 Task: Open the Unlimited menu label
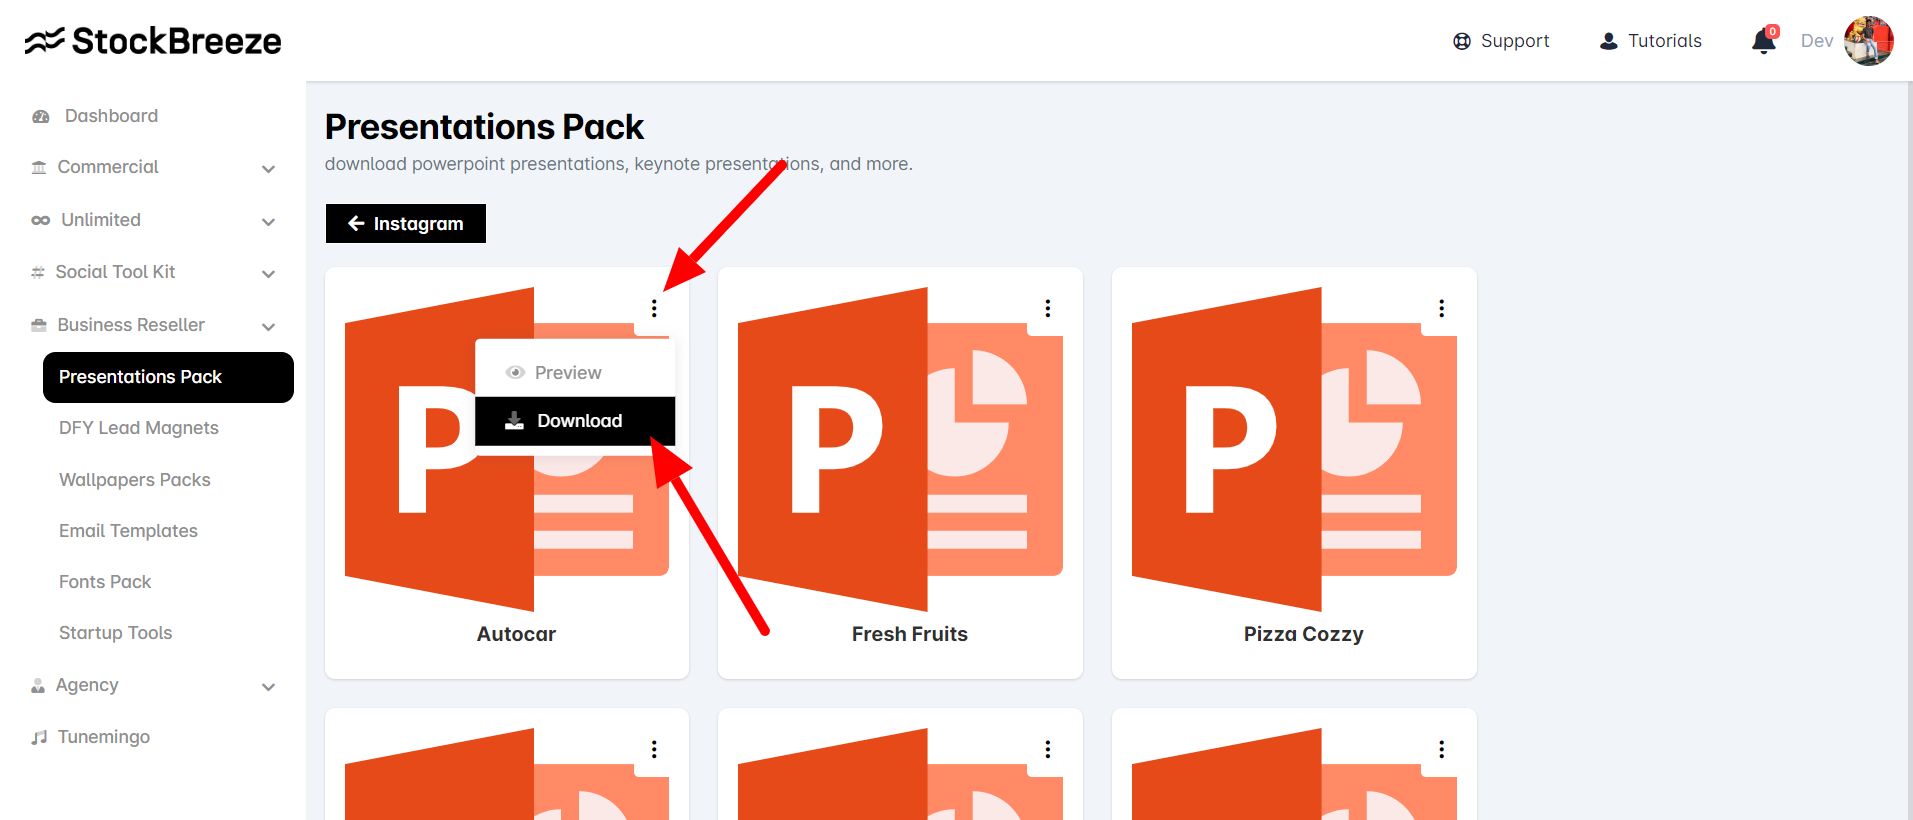point(101,220)
